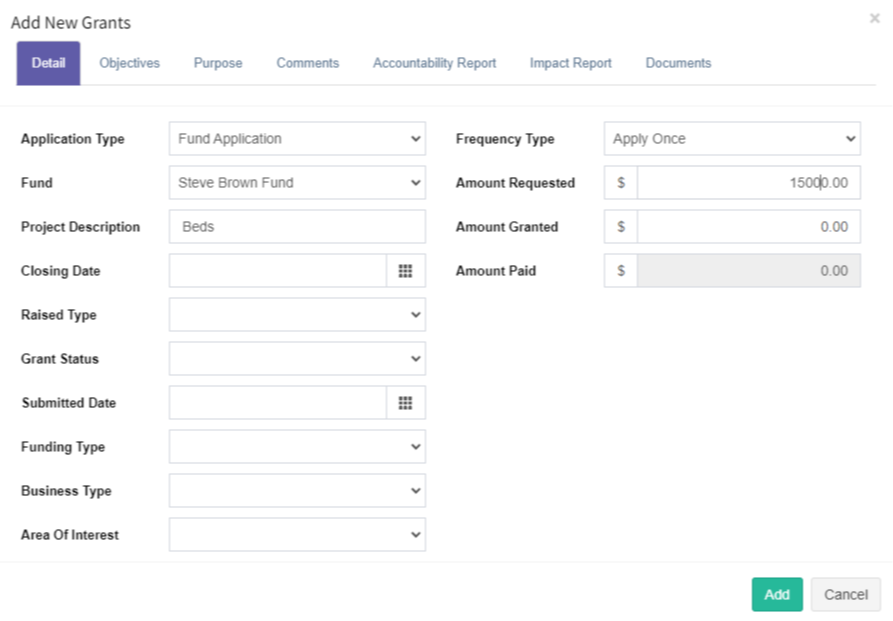
Task: Click the Amount Requested dollar sign prefix
Action: click(621, 183)
